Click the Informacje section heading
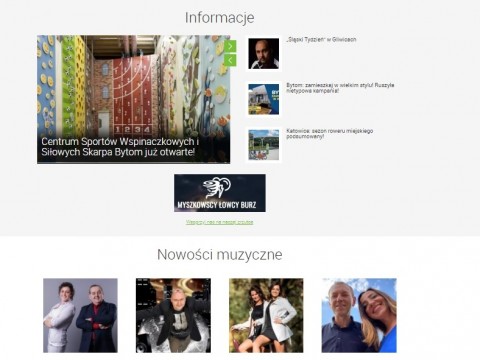 (x=220, y=18)
